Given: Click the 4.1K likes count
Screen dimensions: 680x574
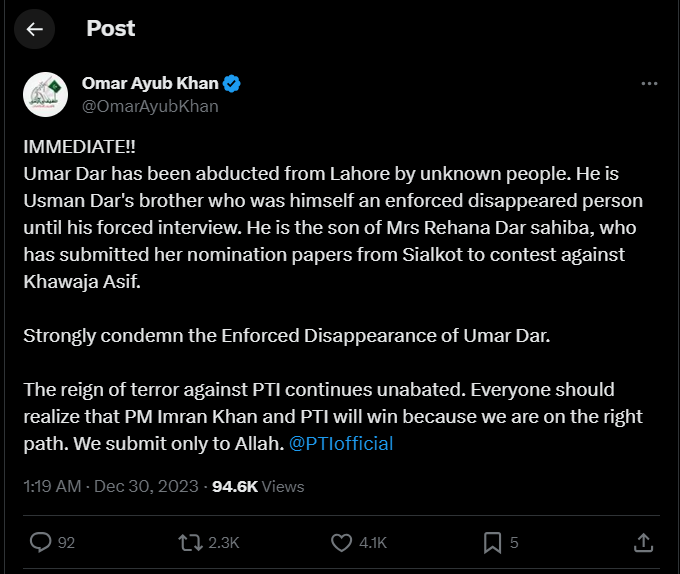Looking at the screenshot, I should tap(372, 543).
